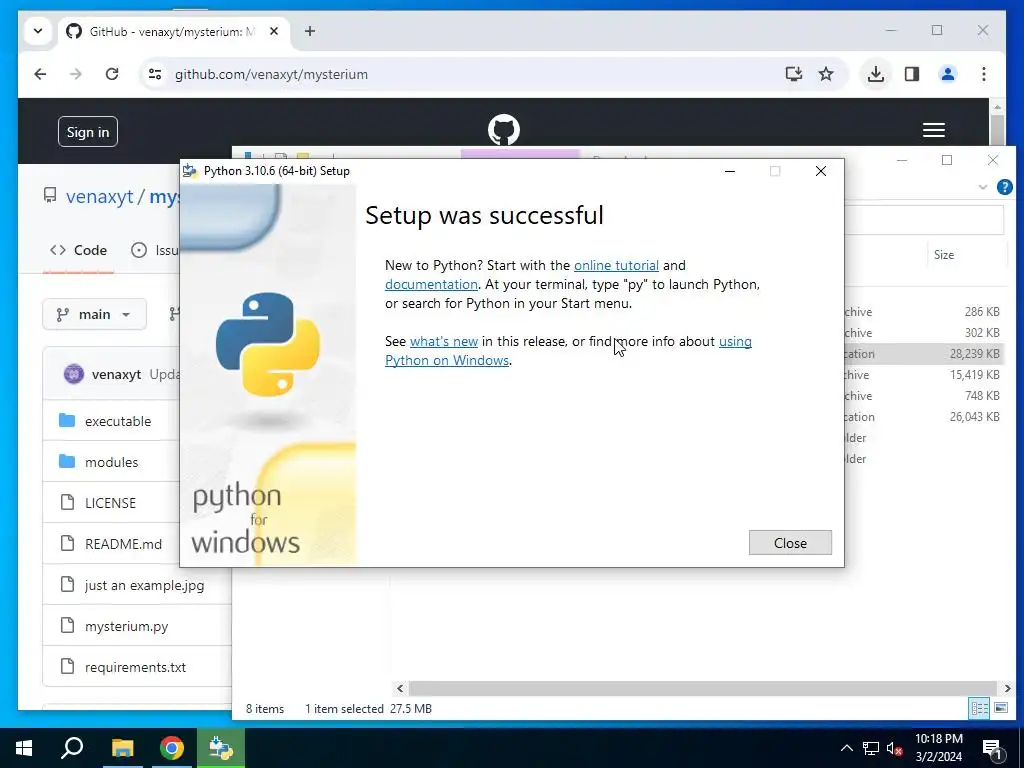Click the modules folder icon
The image size is (1024, 768).
[67, 461]
